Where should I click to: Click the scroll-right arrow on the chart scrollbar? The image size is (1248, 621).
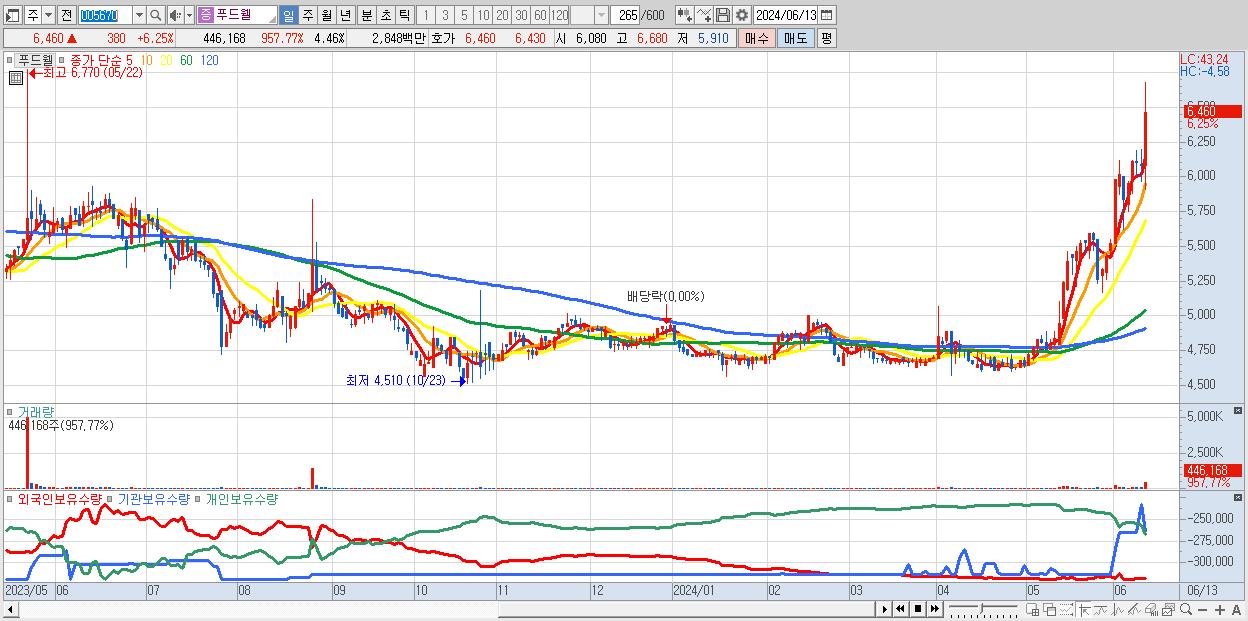click(x=884, y=609)
